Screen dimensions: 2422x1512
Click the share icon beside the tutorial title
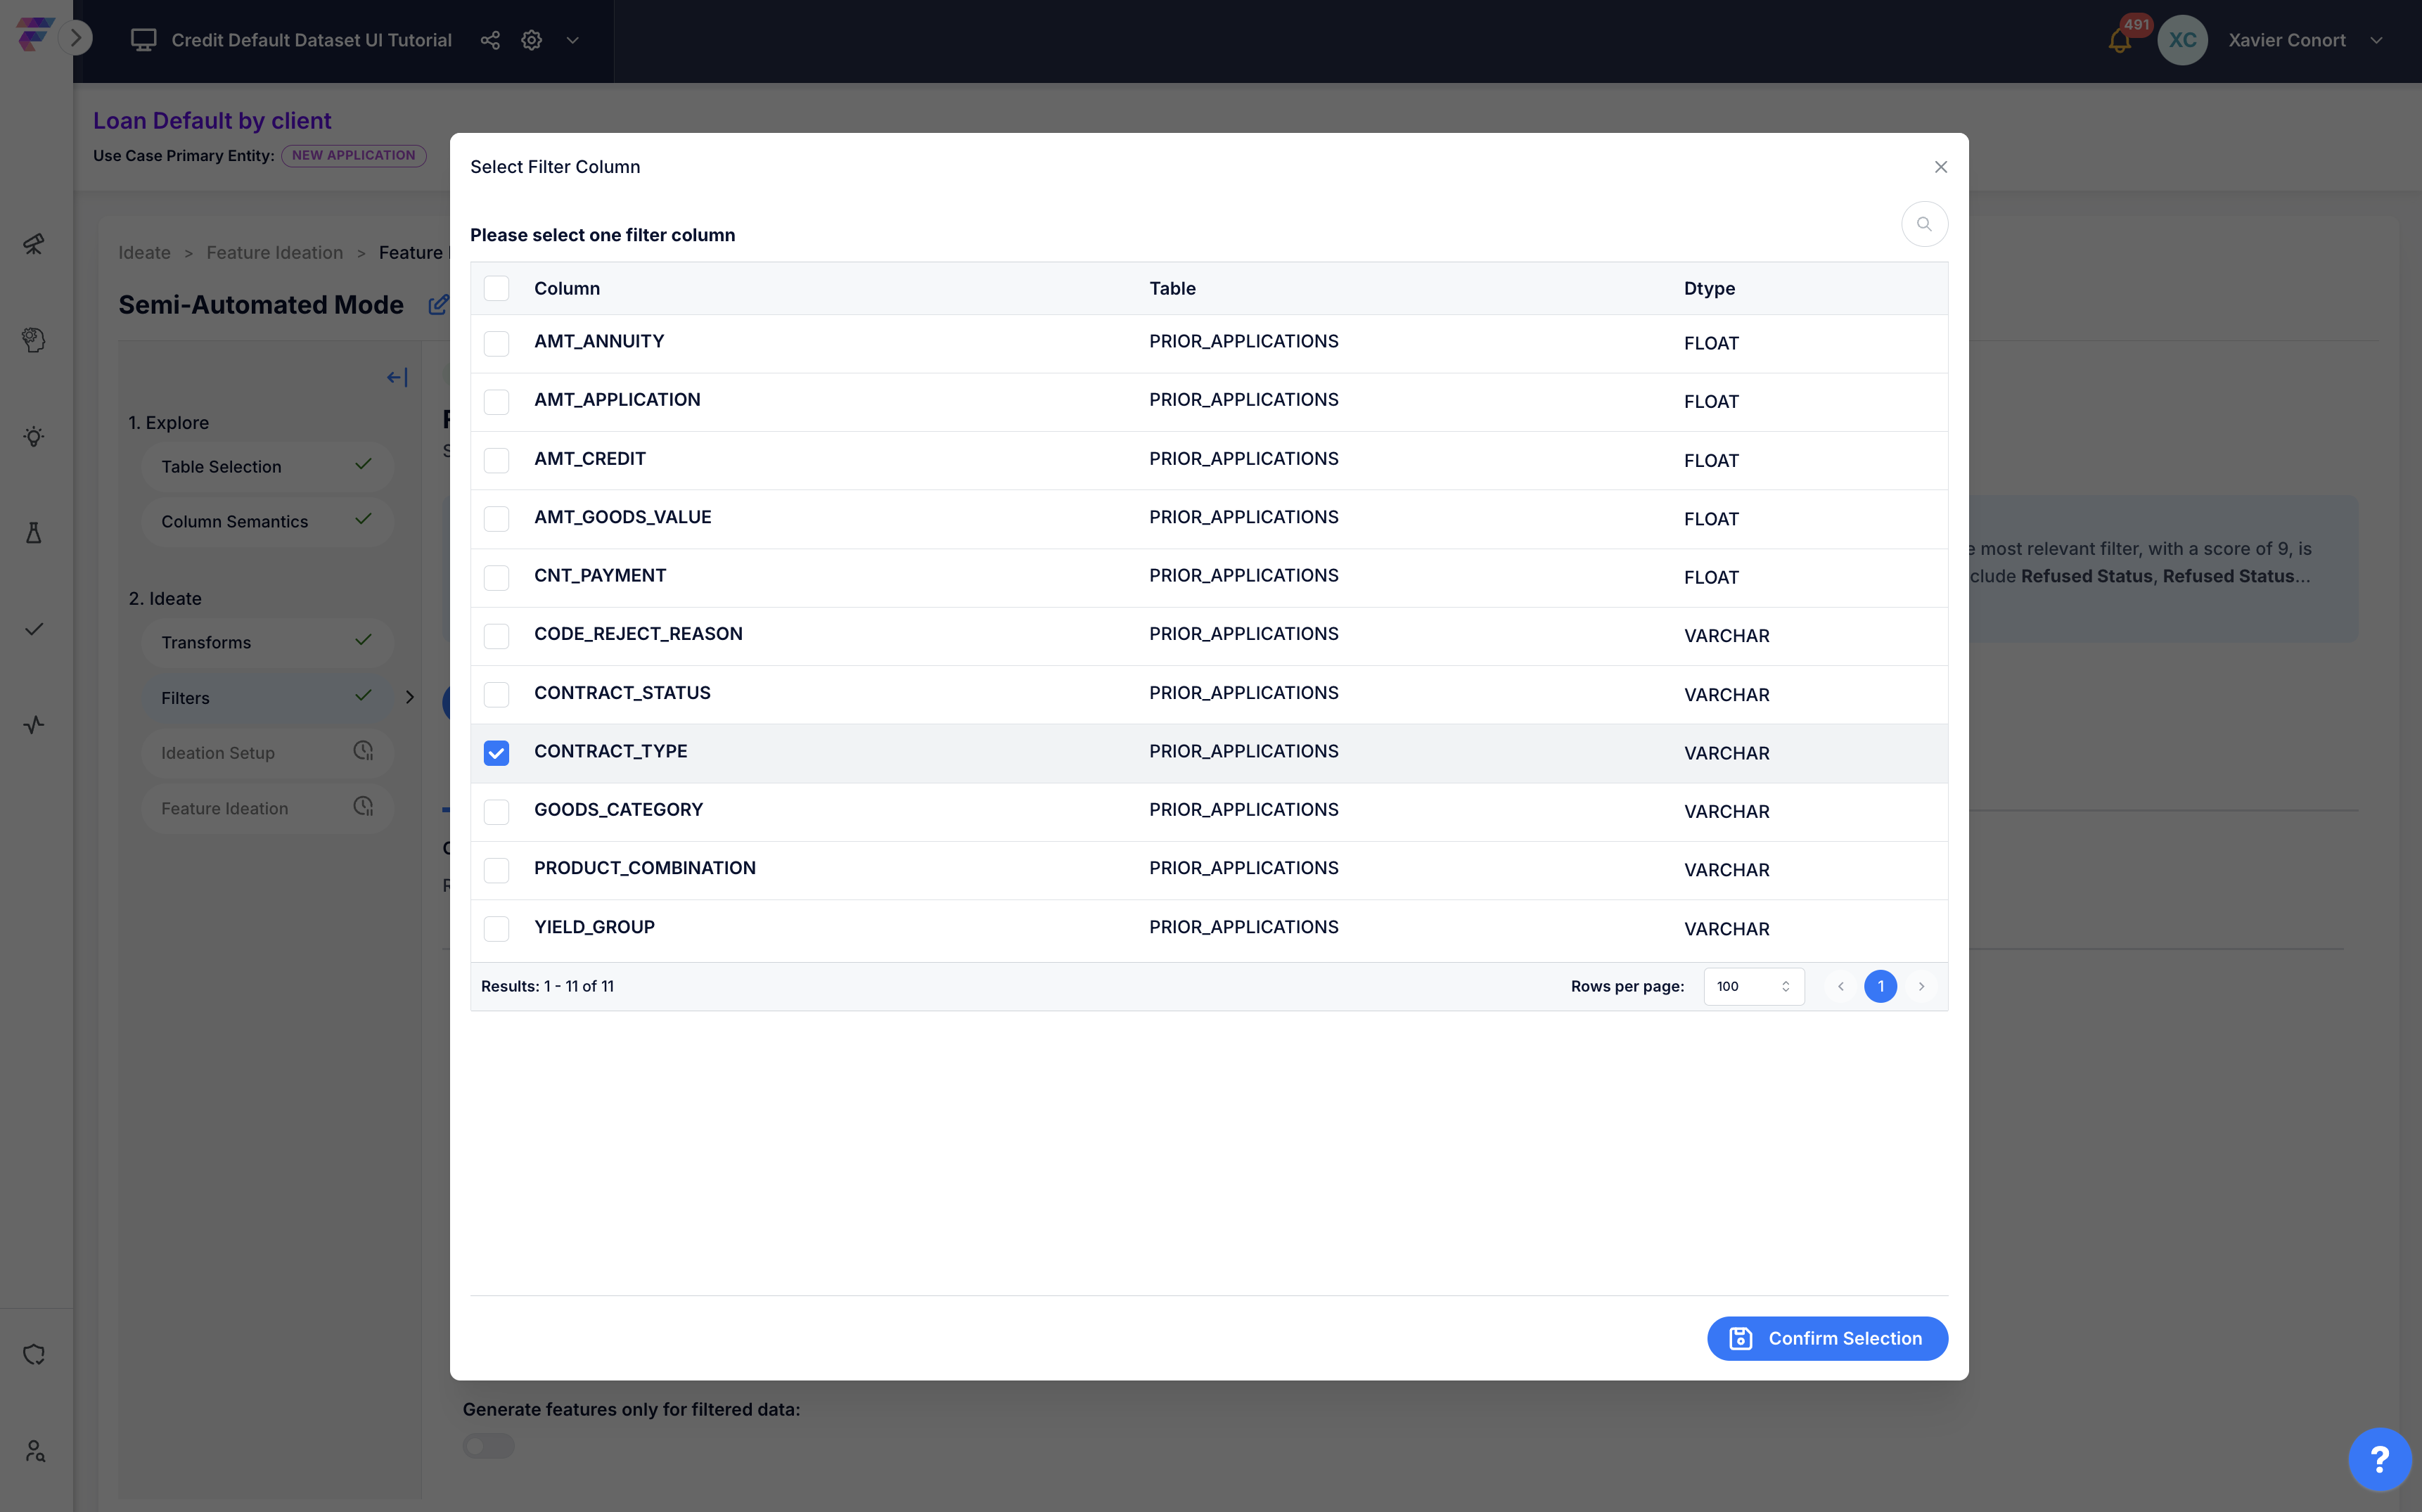pos(490,40)
